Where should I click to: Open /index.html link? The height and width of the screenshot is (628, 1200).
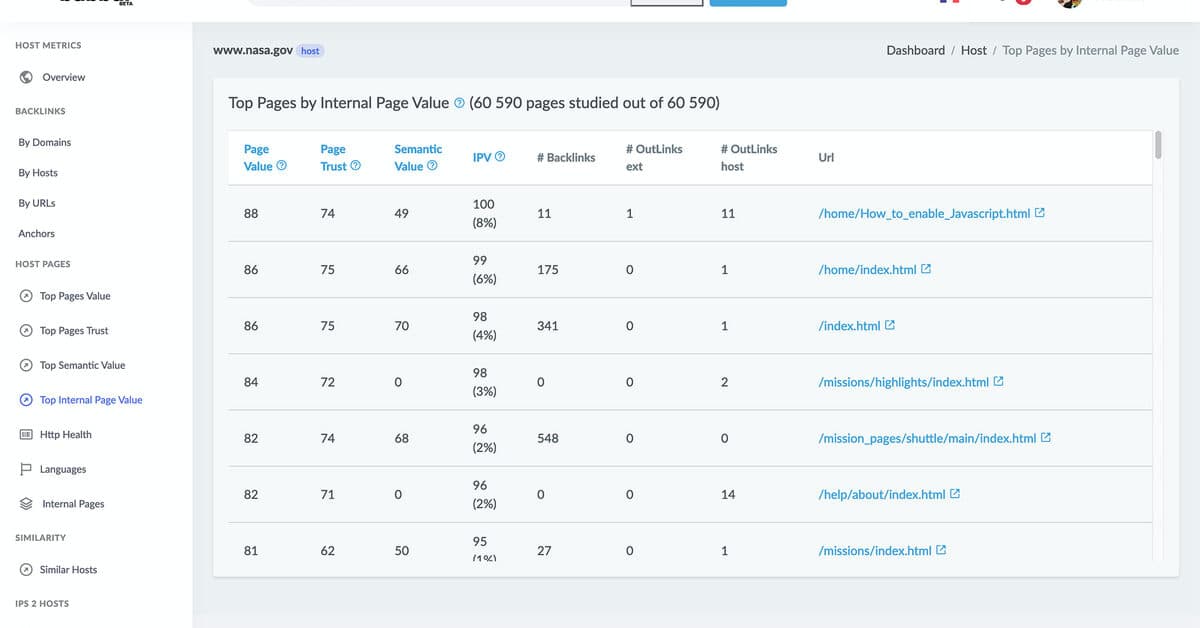[x=849, y=326]
